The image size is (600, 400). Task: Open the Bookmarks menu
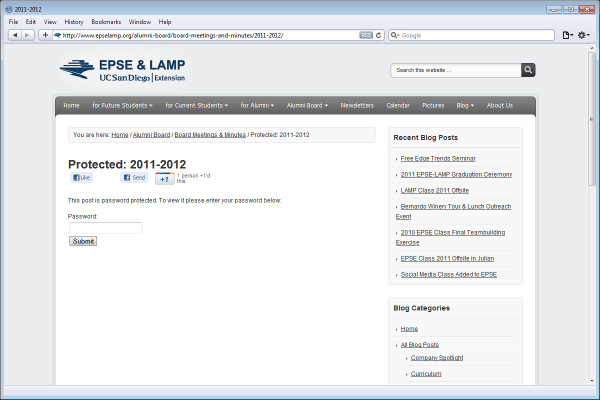(106, 22)
